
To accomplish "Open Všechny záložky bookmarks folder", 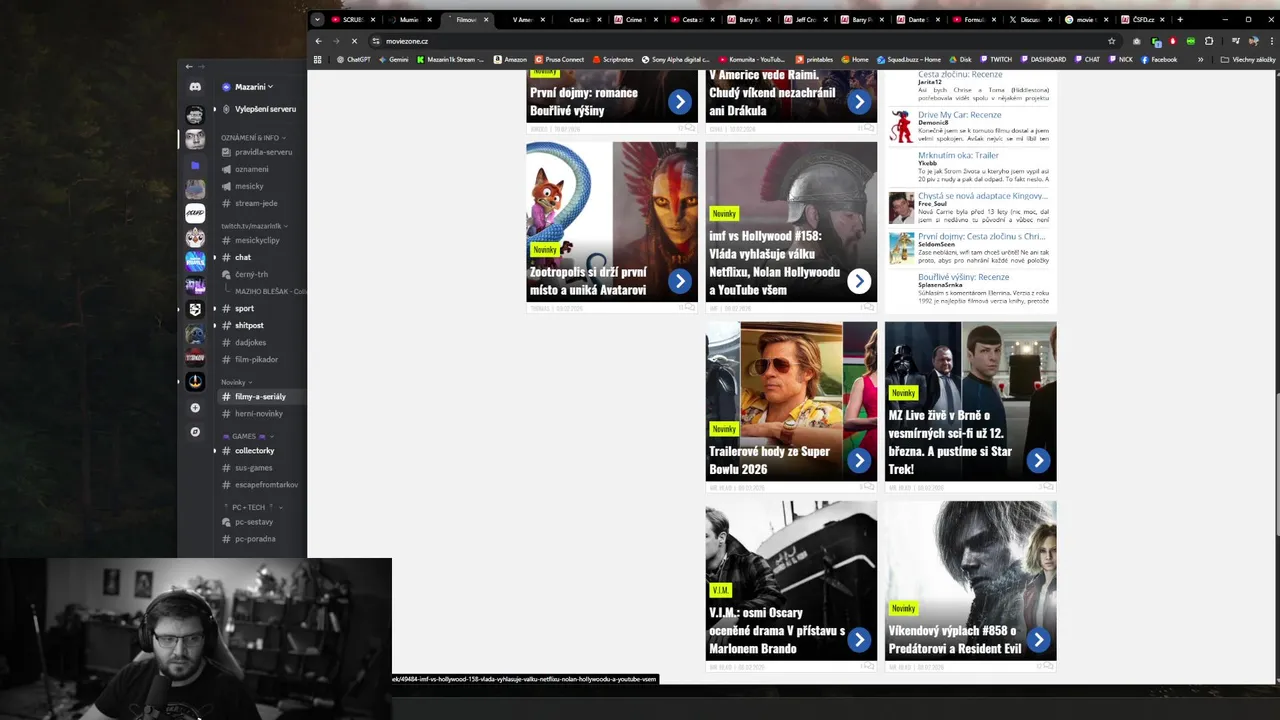I will (x=1248, y=60).
